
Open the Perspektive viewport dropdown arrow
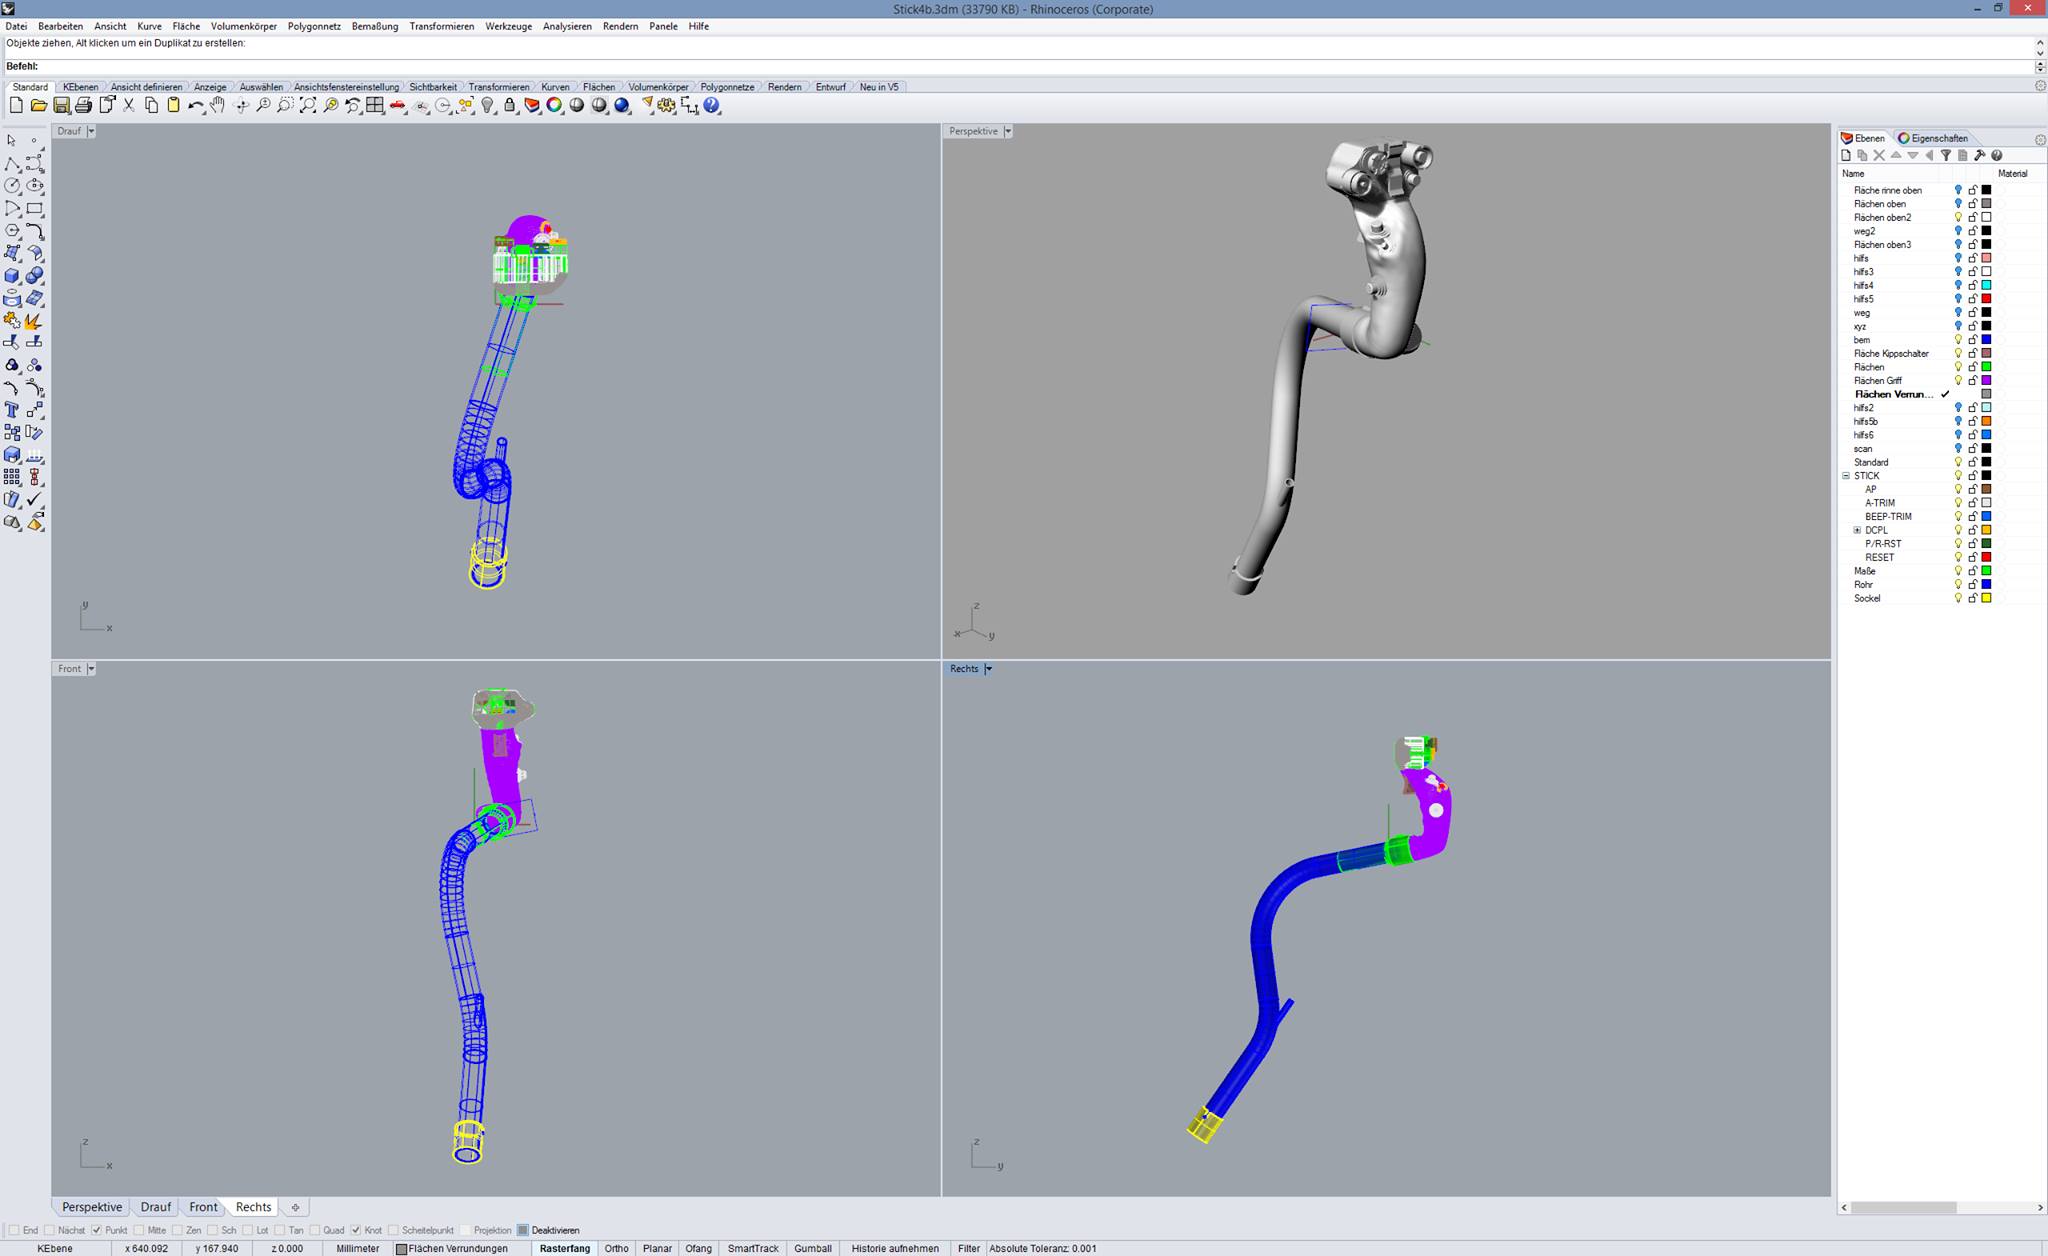1008,131
